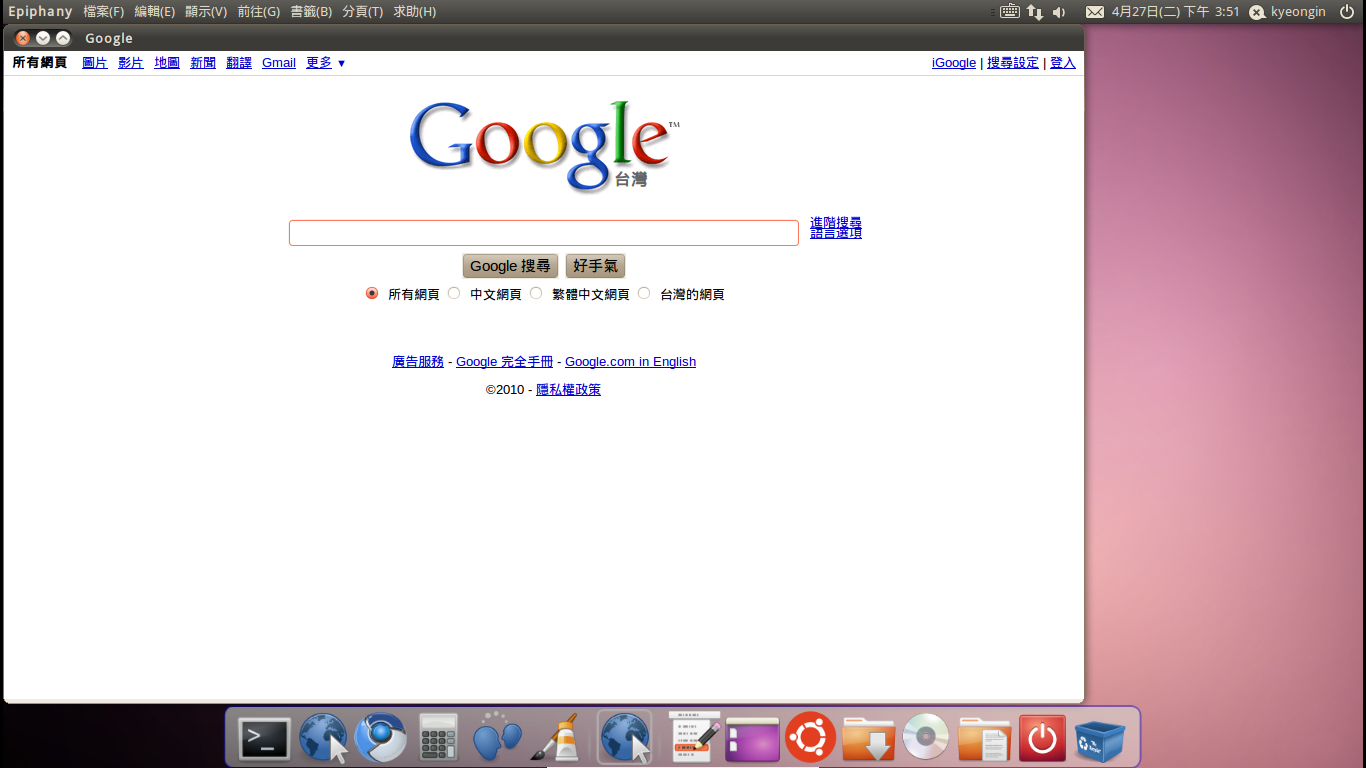Image resolution: width=1366 pixels, height=768 pixels.
Task: Open the iGoogle link
Action: 954,63
